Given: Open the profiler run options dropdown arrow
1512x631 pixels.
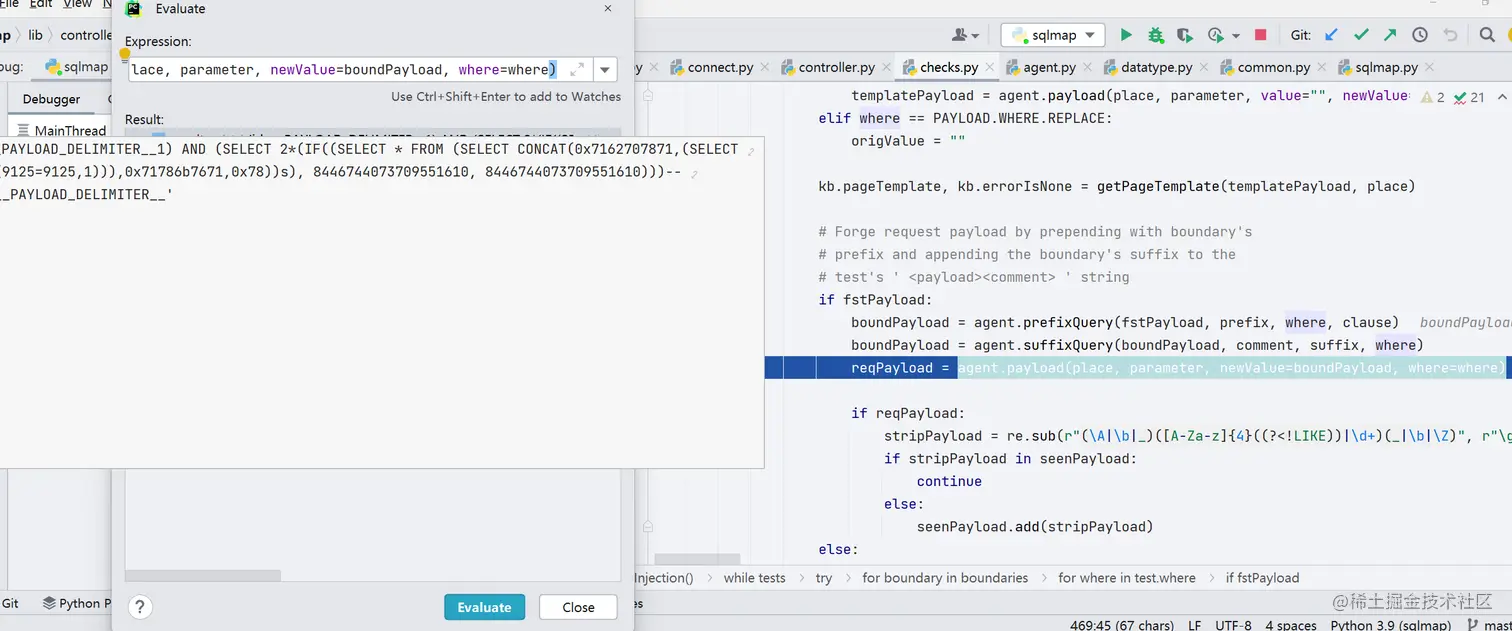Looking at the screenshot, I should [x=1236, y=36].
